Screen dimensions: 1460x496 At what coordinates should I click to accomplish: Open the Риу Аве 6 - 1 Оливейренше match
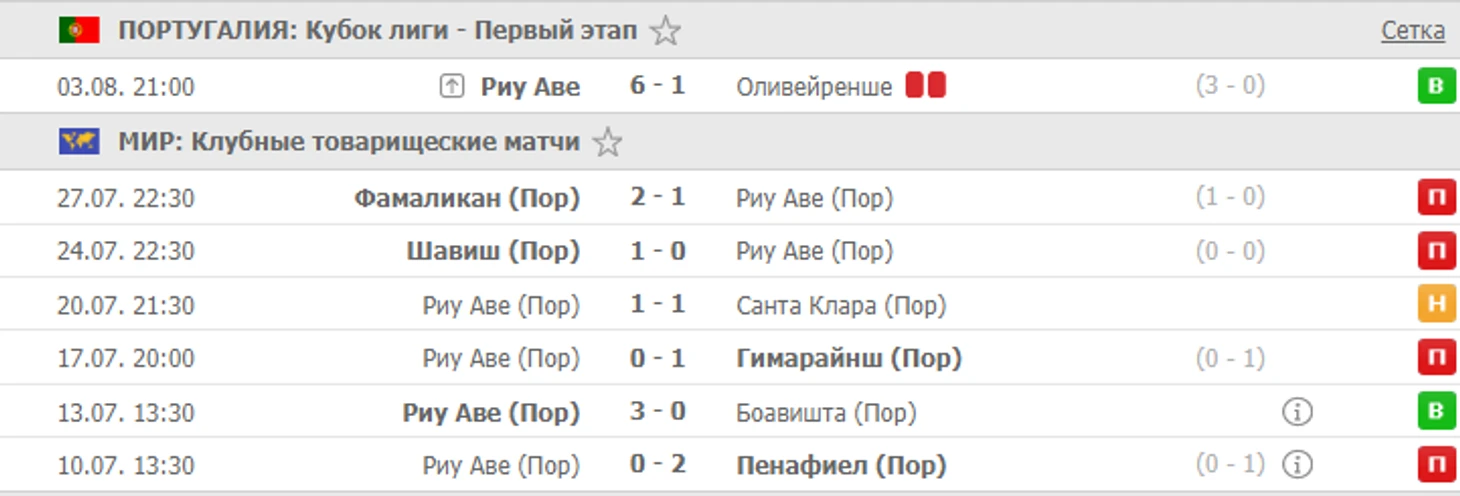(x=730, y=86)
